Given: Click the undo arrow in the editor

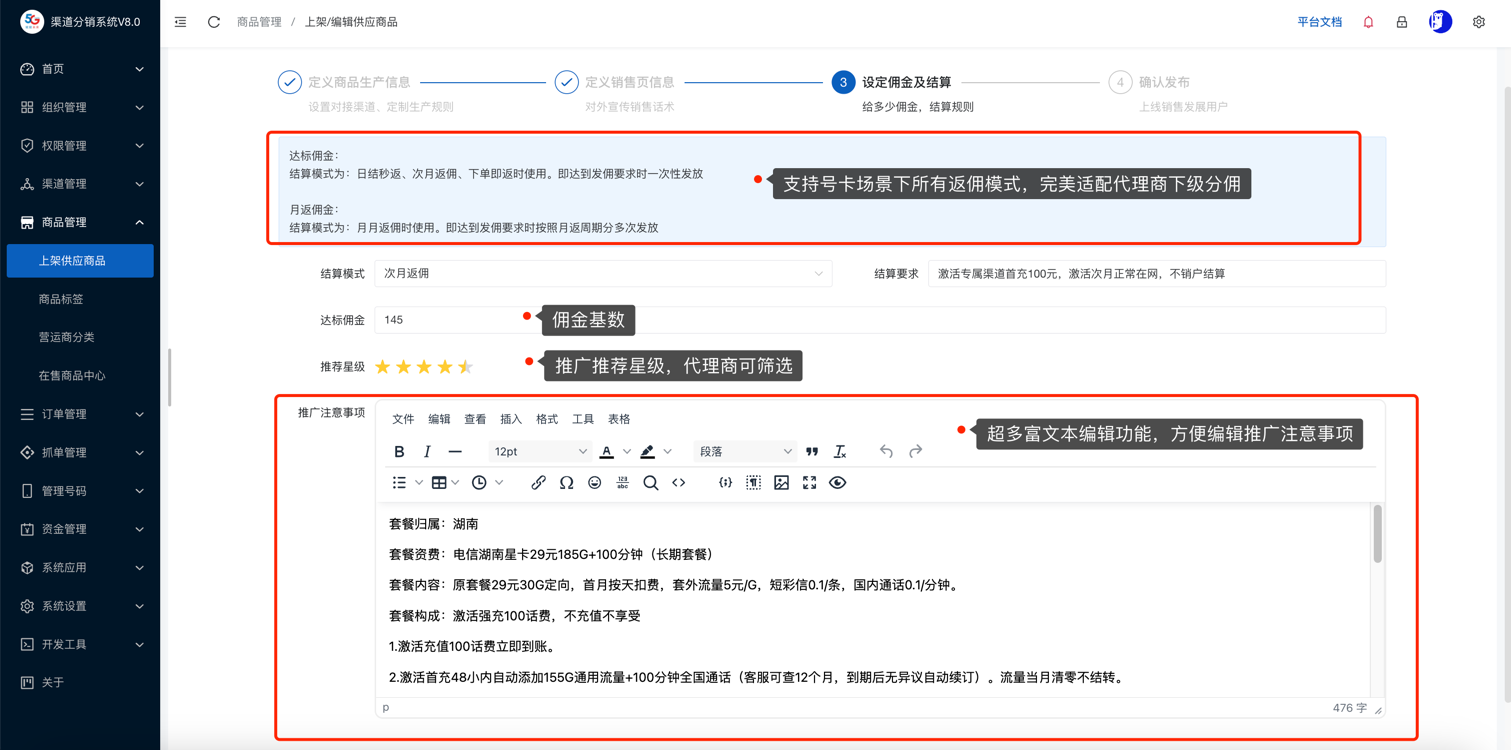Looking at the screenshot, I should tap(886, 452).
